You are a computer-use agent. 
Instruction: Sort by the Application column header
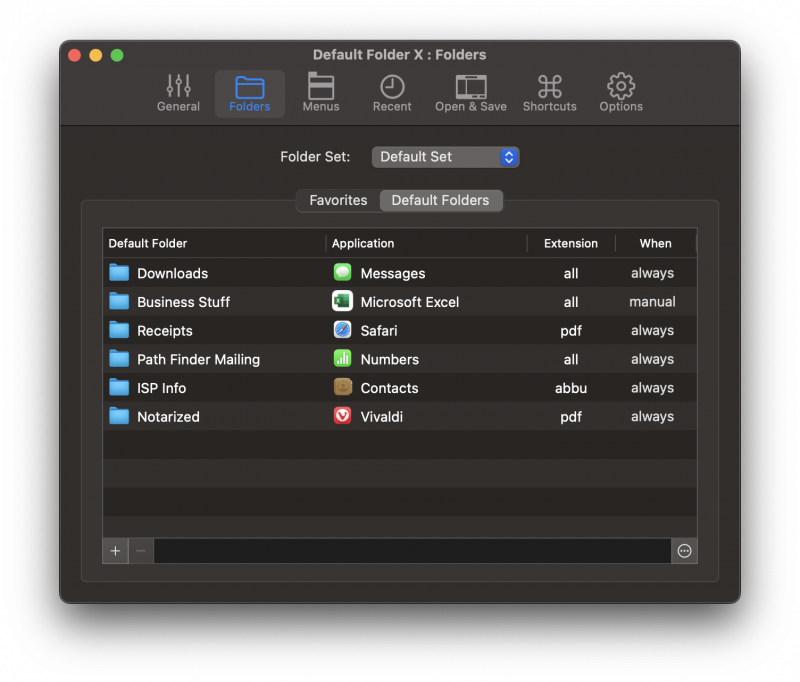(426, 243)
